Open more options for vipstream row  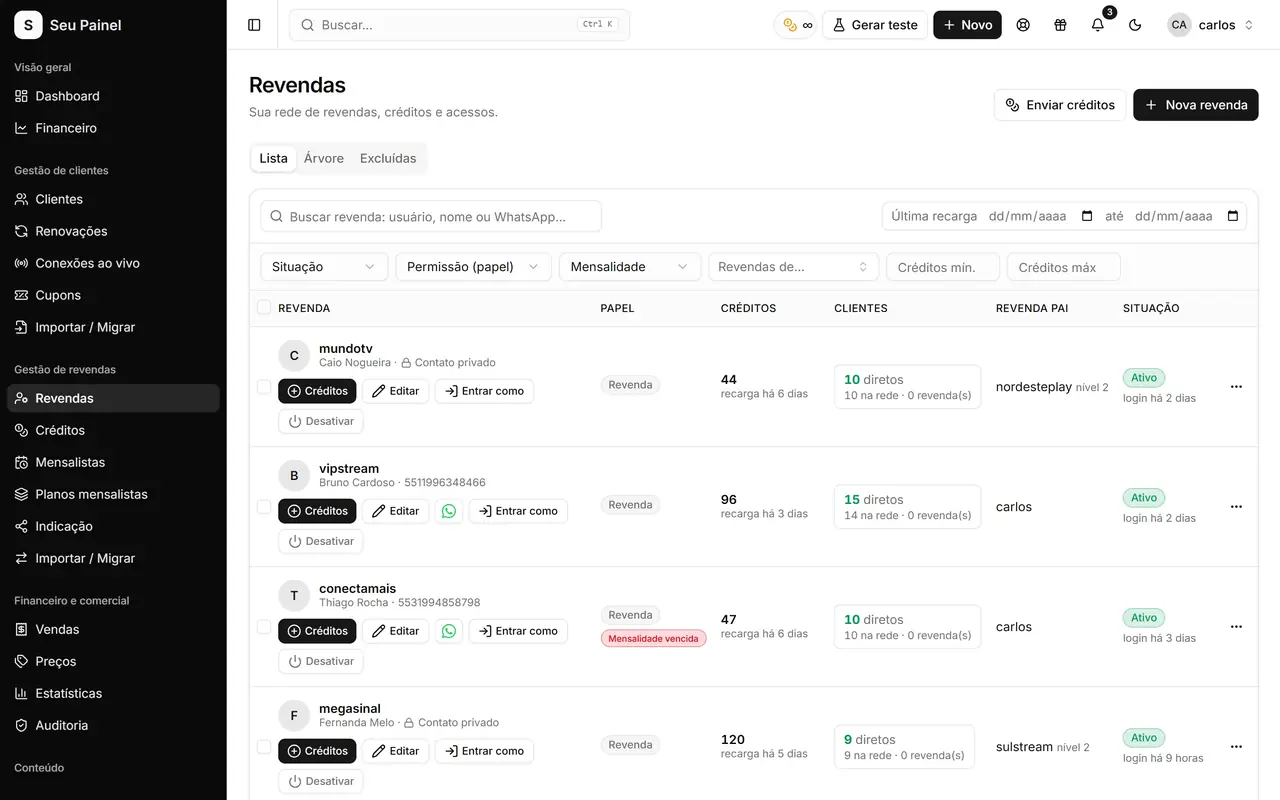tap(1236, 507)
